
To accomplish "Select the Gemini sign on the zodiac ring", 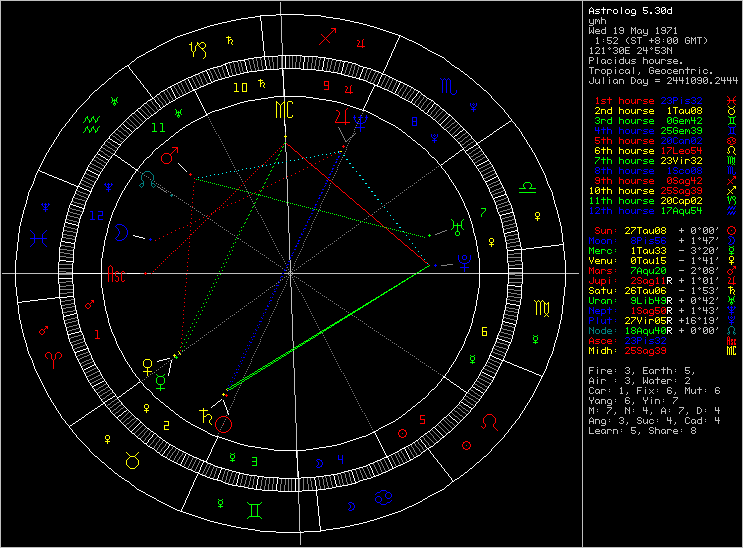I will coord(257,510).
